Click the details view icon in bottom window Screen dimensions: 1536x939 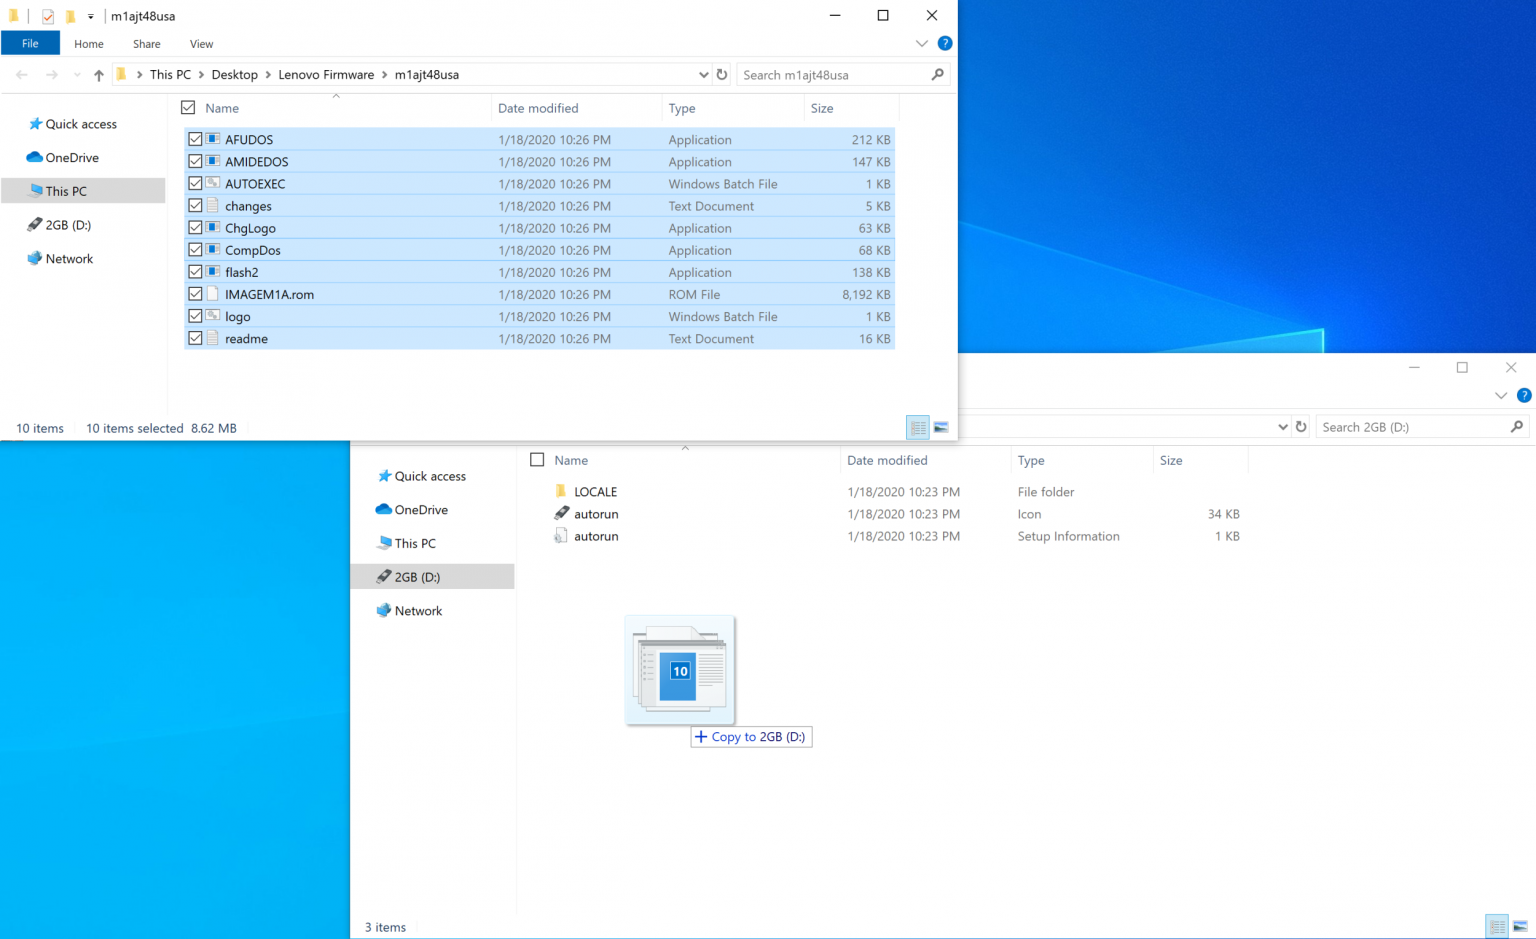pos(1496,926)
